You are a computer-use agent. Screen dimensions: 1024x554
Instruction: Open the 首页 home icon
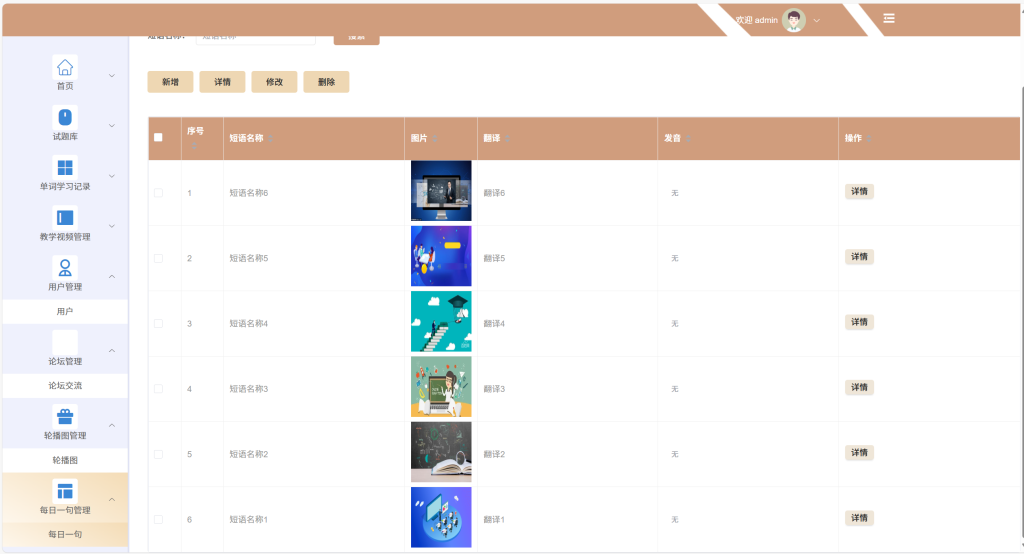click(65, 67)
